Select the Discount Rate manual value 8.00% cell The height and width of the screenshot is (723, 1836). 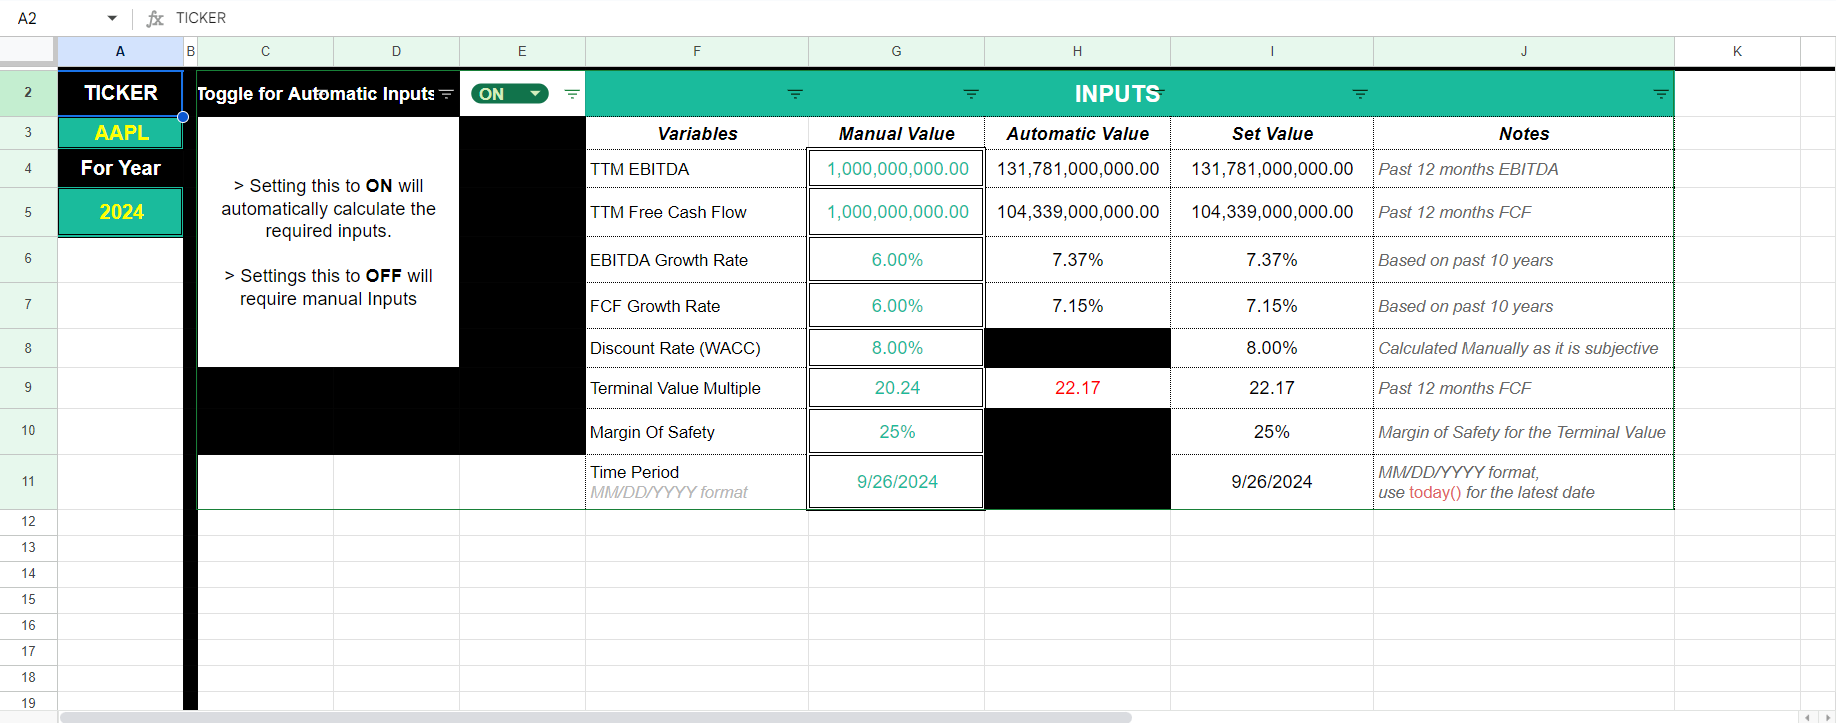coord(896,348)
